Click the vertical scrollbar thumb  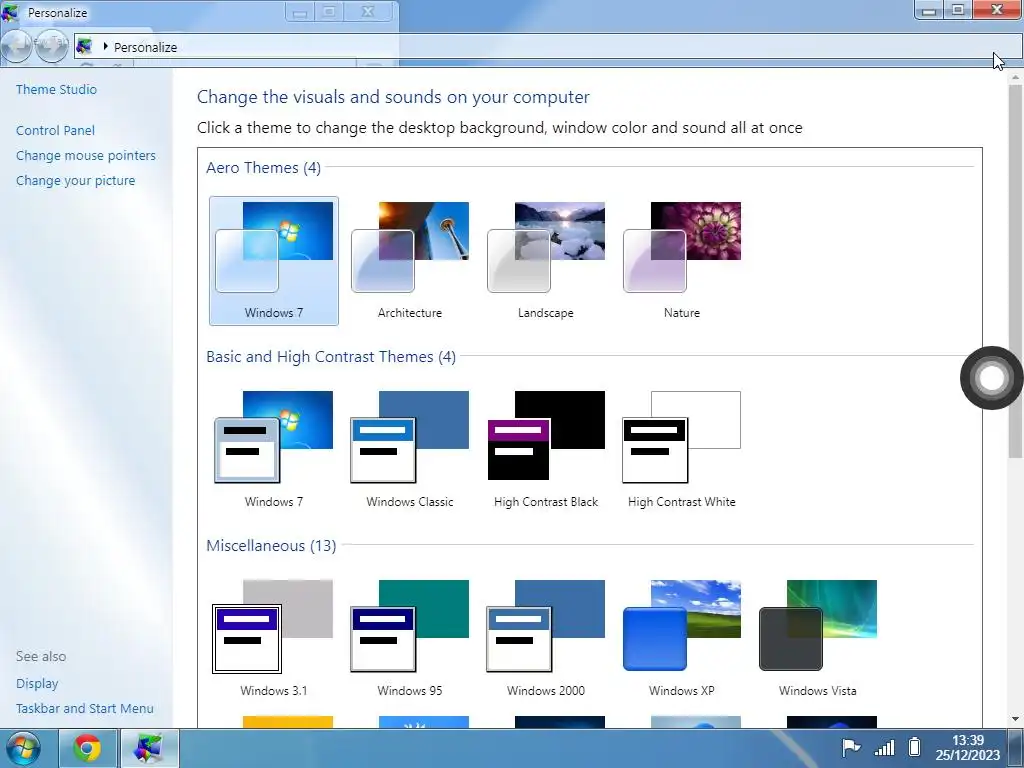point(1016,271)
